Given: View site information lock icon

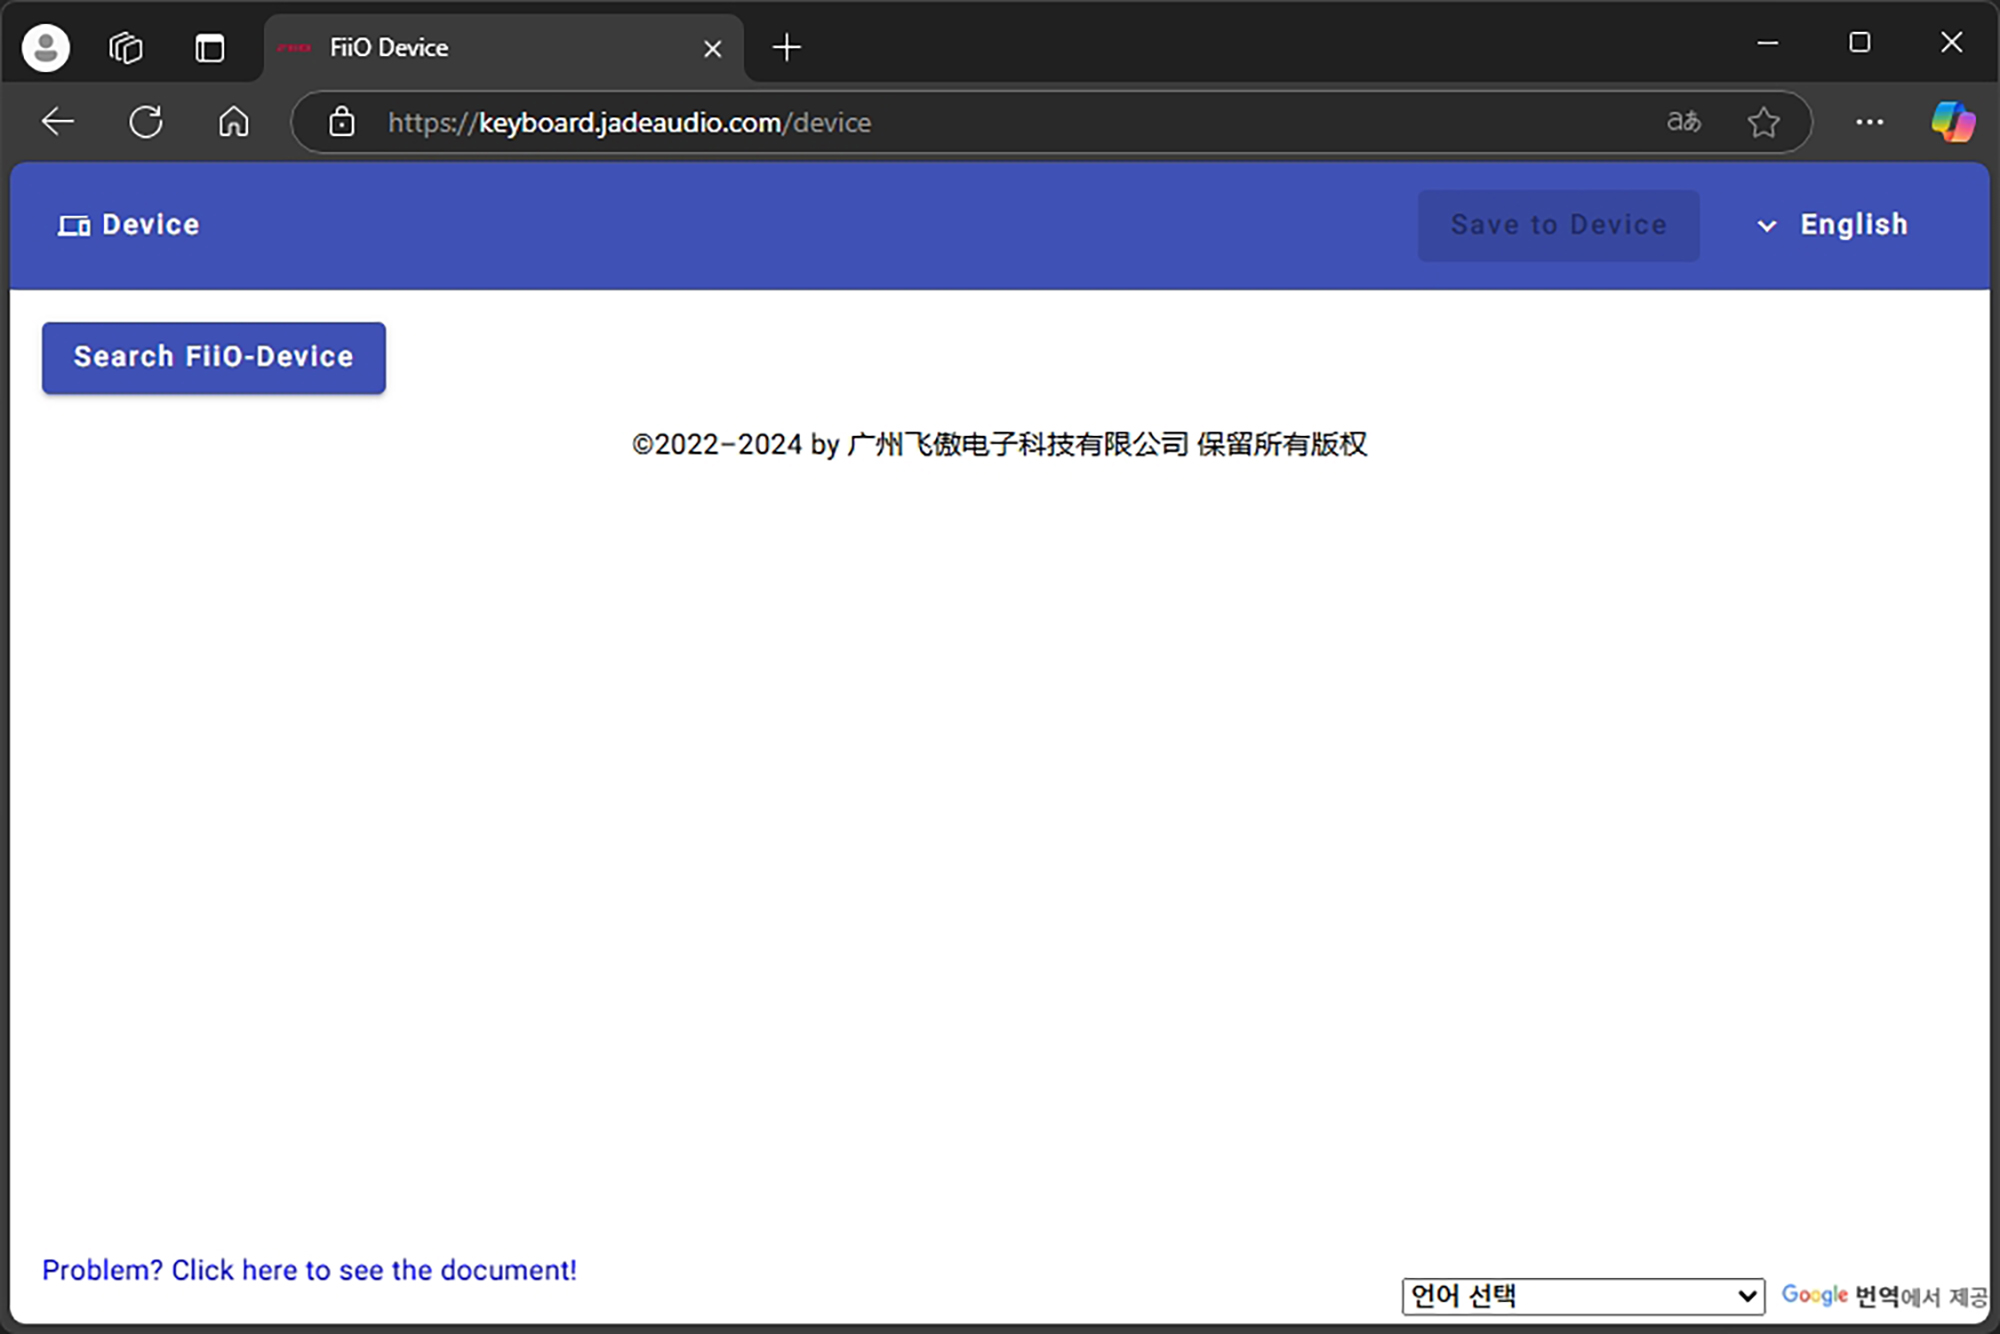Looking at the screenshot, I should pyautogui.click(x=342, y=122).
